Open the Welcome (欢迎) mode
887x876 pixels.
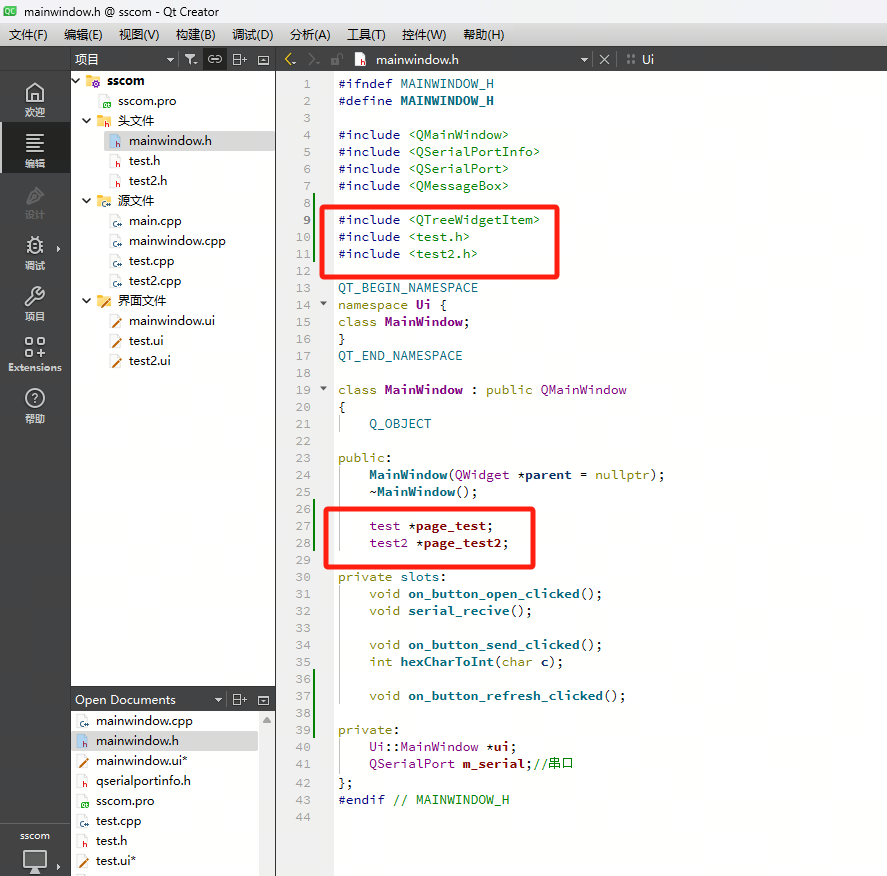tap(35, 100)
